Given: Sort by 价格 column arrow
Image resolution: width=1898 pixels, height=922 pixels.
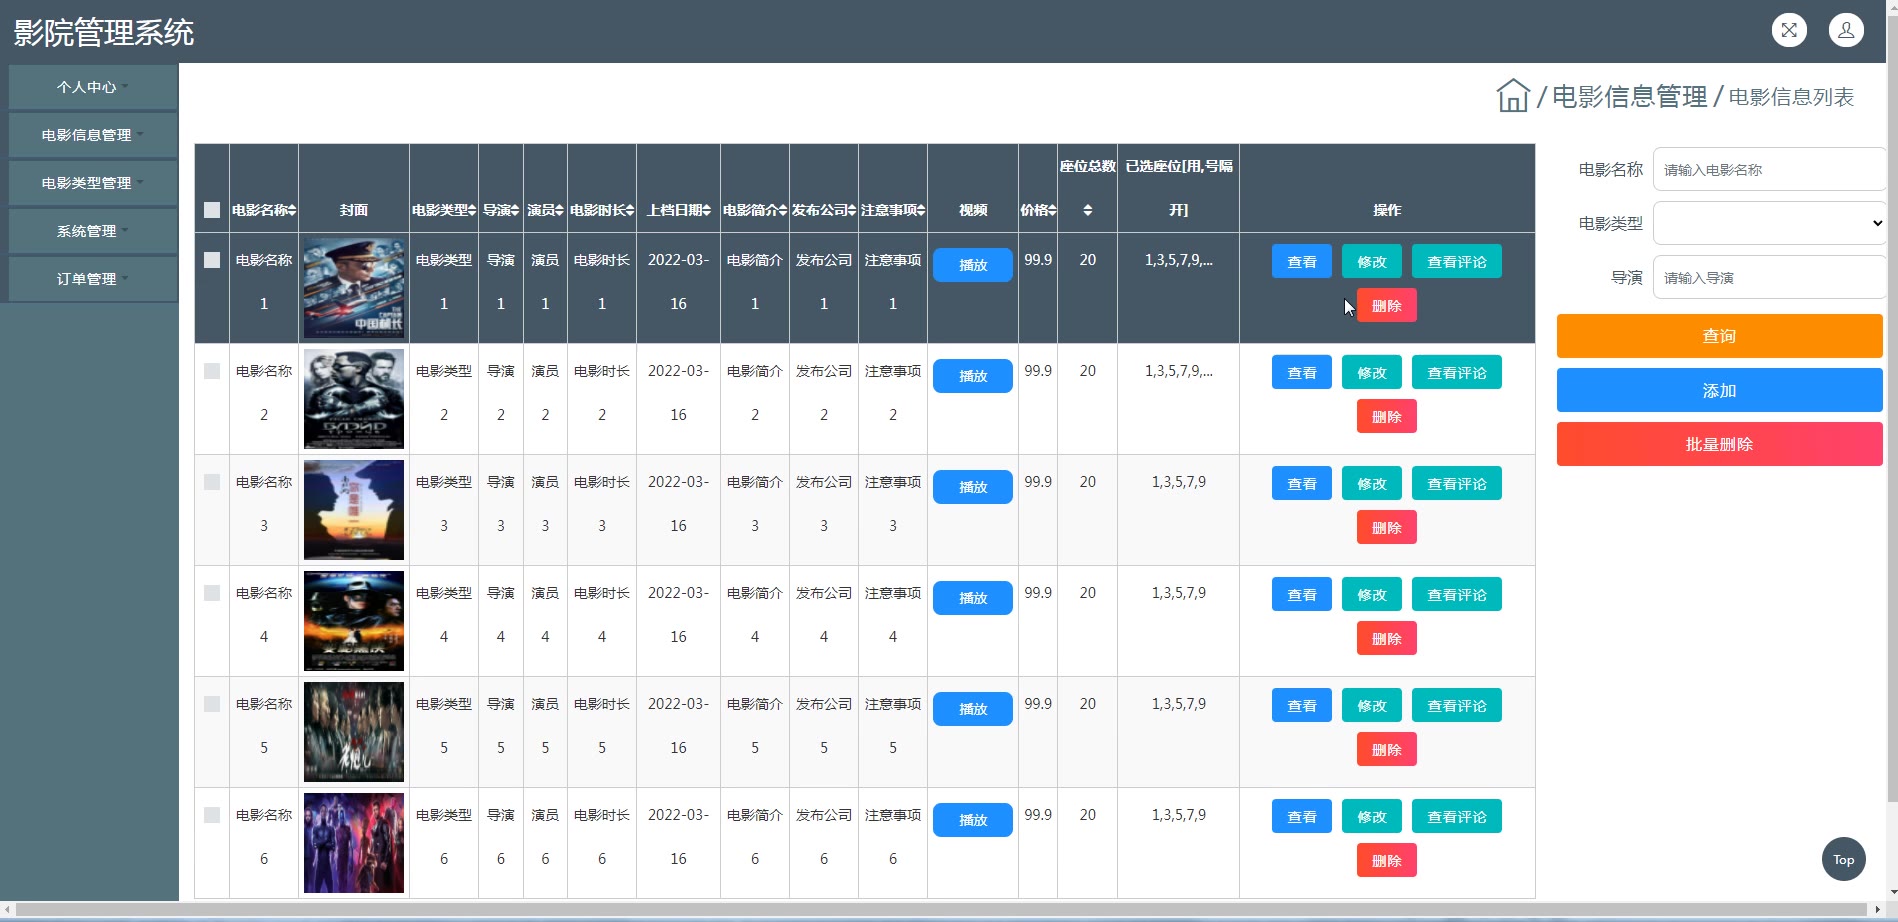Looking at the screenshot, I should click(x=1051, y=210).
